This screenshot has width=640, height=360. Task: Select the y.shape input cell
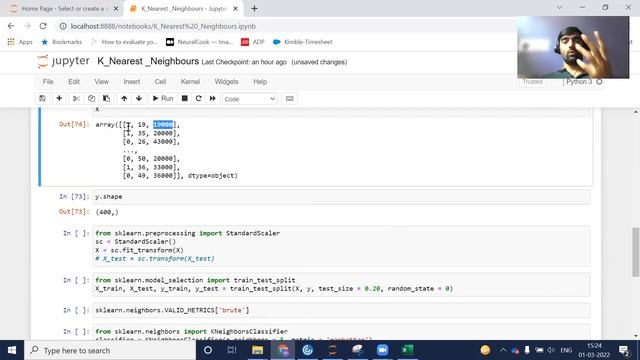coord(341,197)
